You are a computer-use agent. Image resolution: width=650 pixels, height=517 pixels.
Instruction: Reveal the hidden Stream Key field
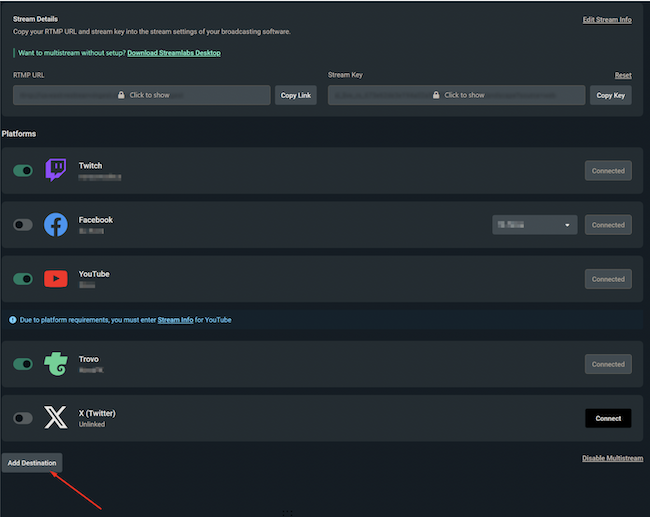pyautogui.click(x=456, y=95)
